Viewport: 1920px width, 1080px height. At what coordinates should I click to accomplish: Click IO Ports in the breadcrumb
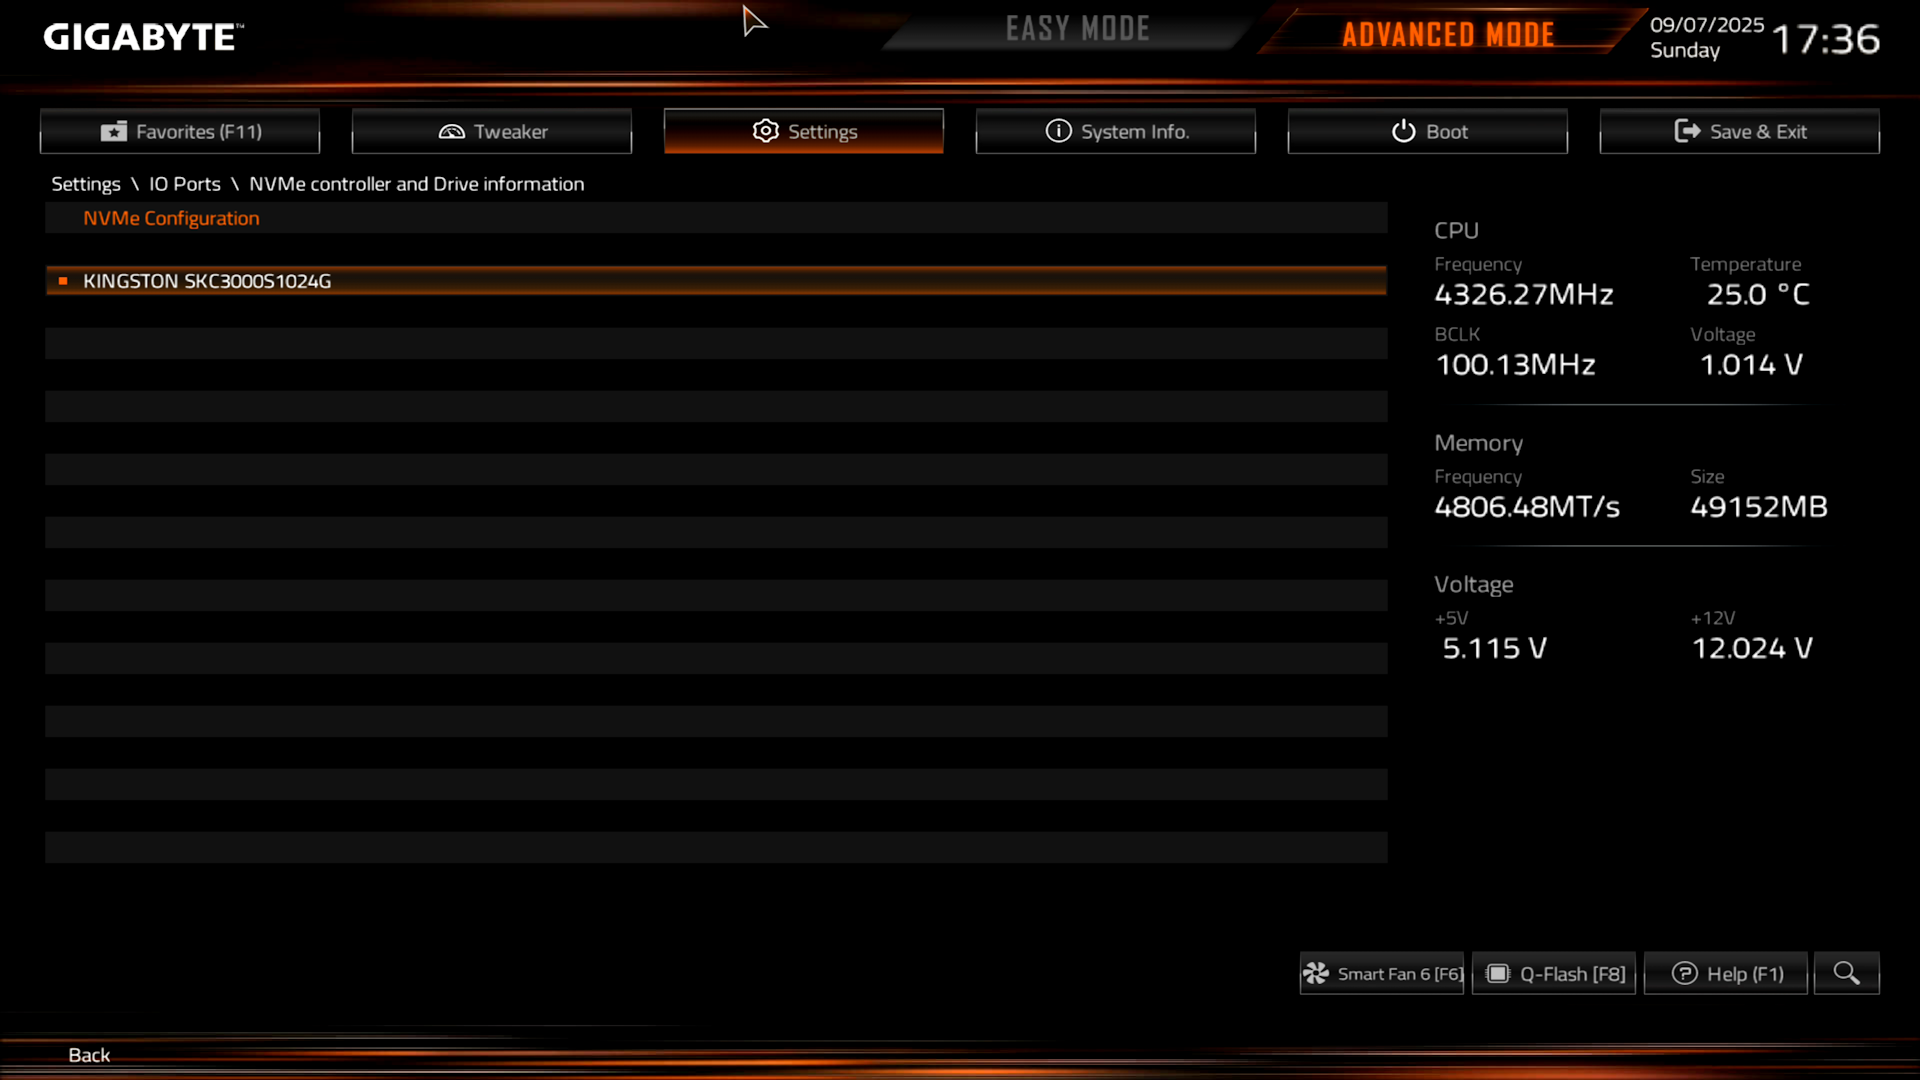point(185,184)
